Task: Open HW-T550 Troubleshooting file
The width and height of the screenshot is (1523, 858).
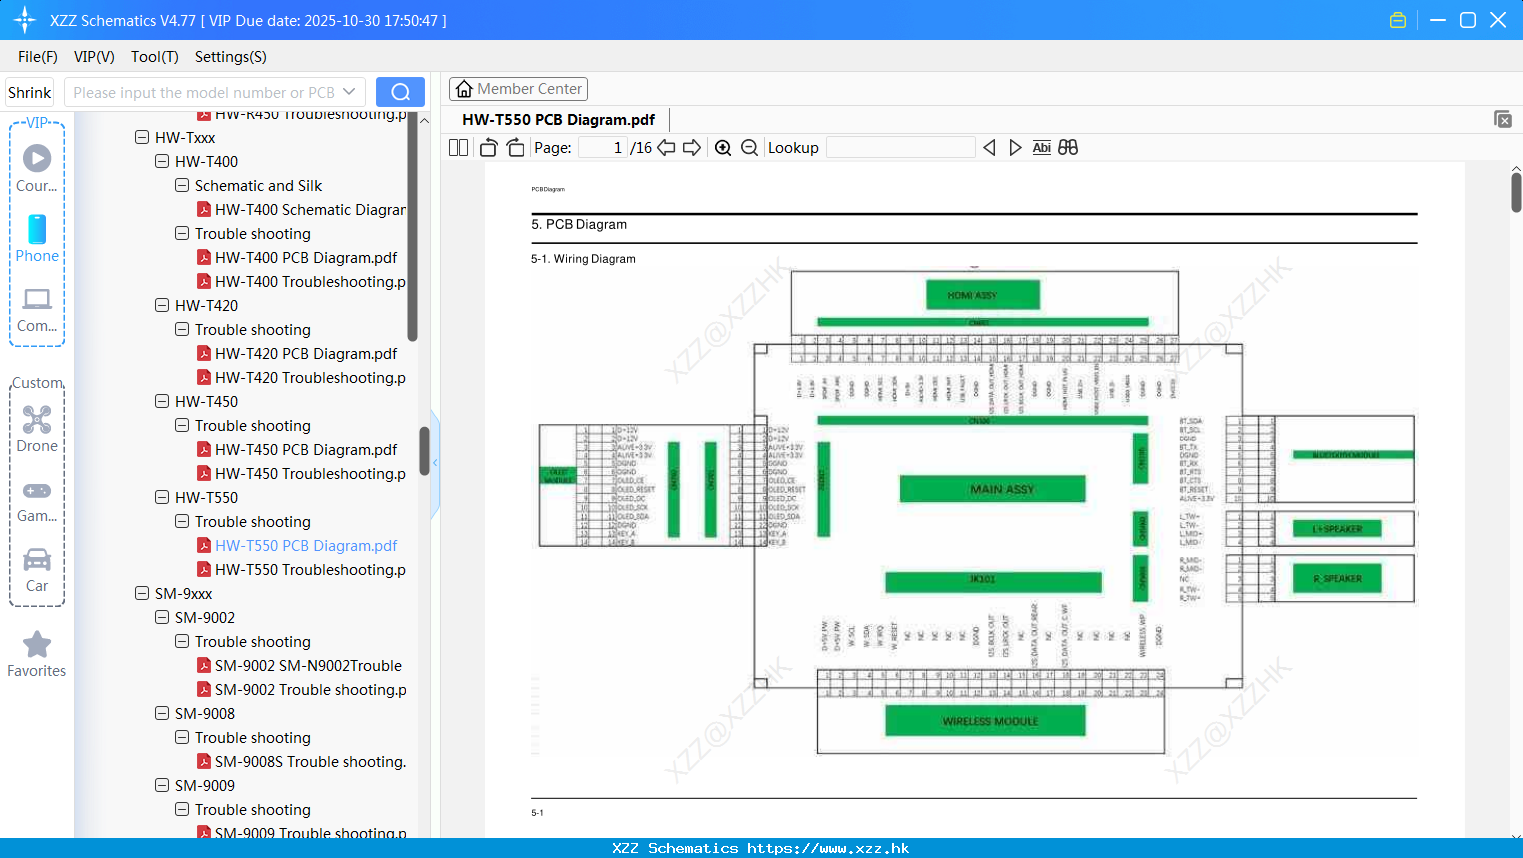Action: pyautogui.click(x=301, y=569)
